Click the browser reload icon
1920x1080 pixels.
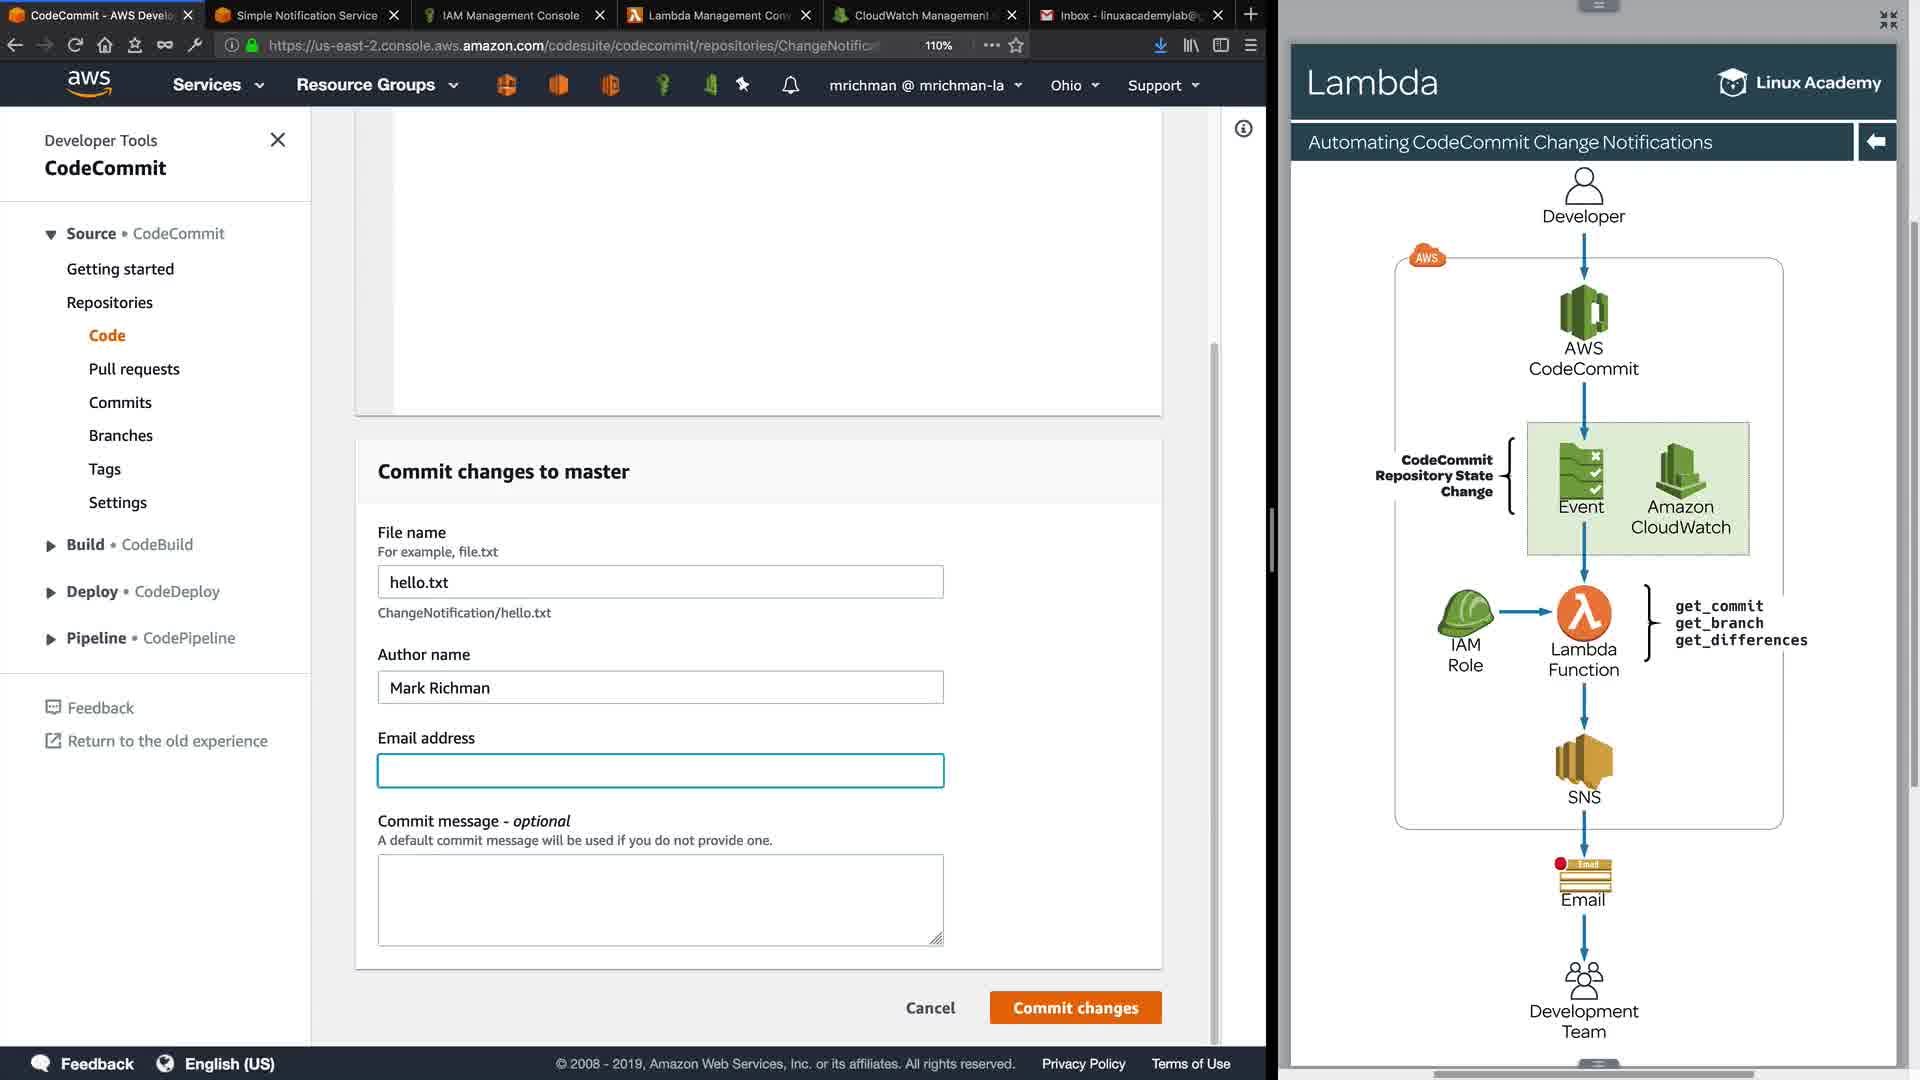click(75, 45)
